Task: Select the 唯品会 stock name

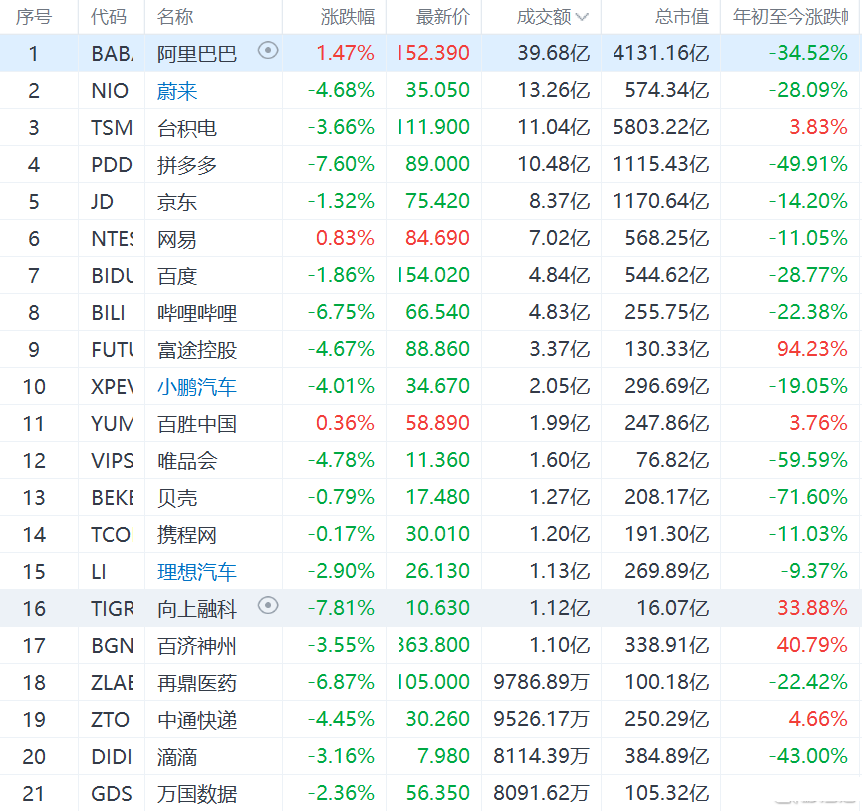Action: pyautogui.click(x=187, y=461)
